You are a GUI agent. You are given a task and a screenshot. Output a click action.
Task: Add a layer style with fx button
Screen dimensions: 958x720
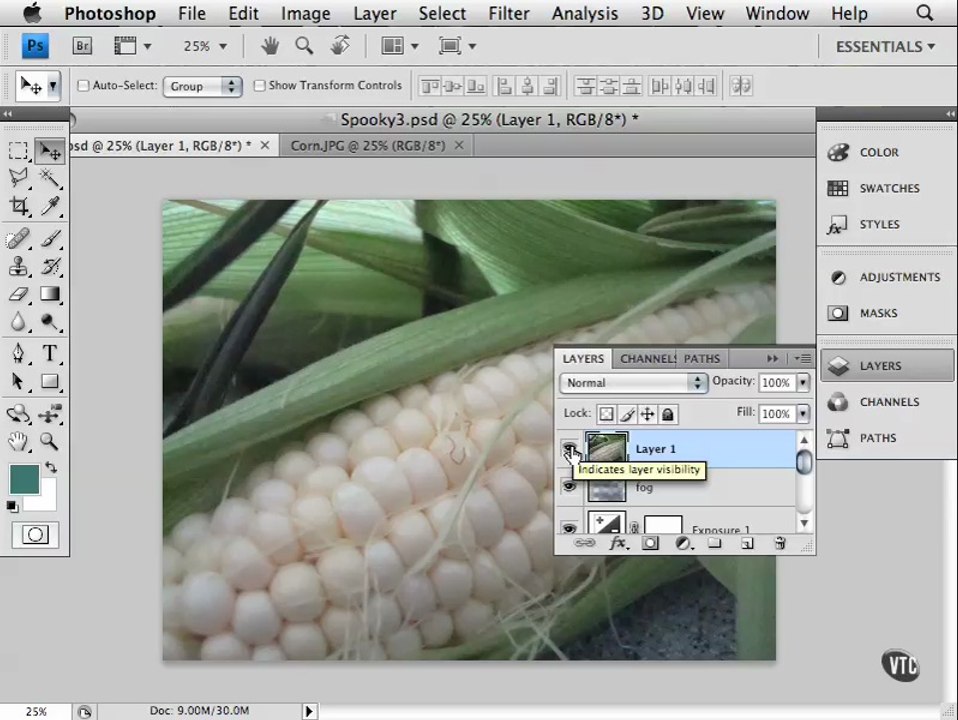point(618,543)
